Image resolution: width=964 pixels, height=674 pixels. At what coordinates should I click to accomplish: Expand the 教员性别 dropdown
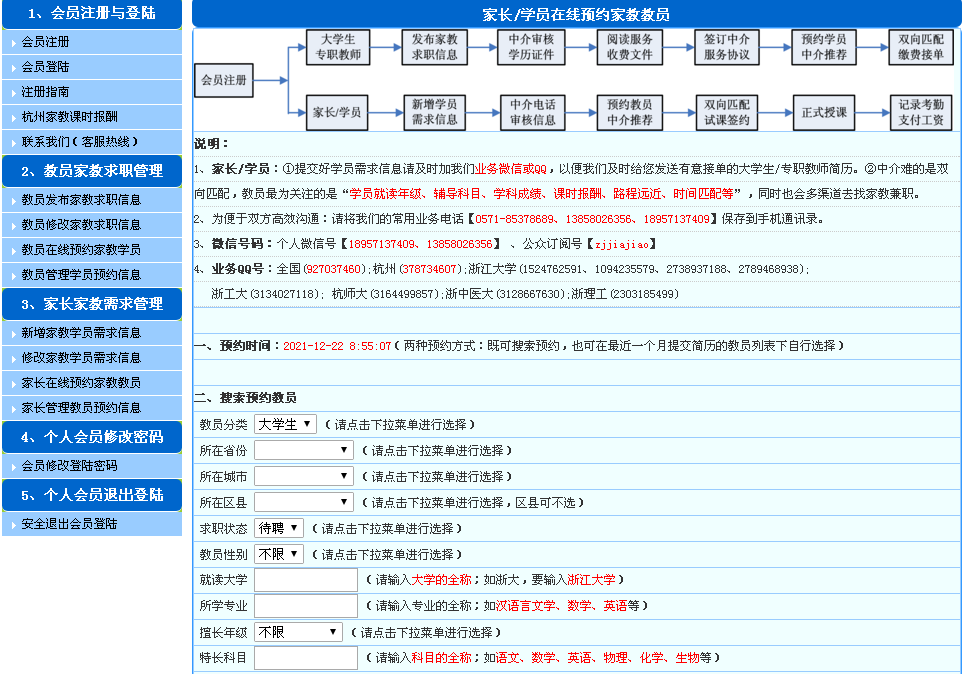(x=279, y=554)
